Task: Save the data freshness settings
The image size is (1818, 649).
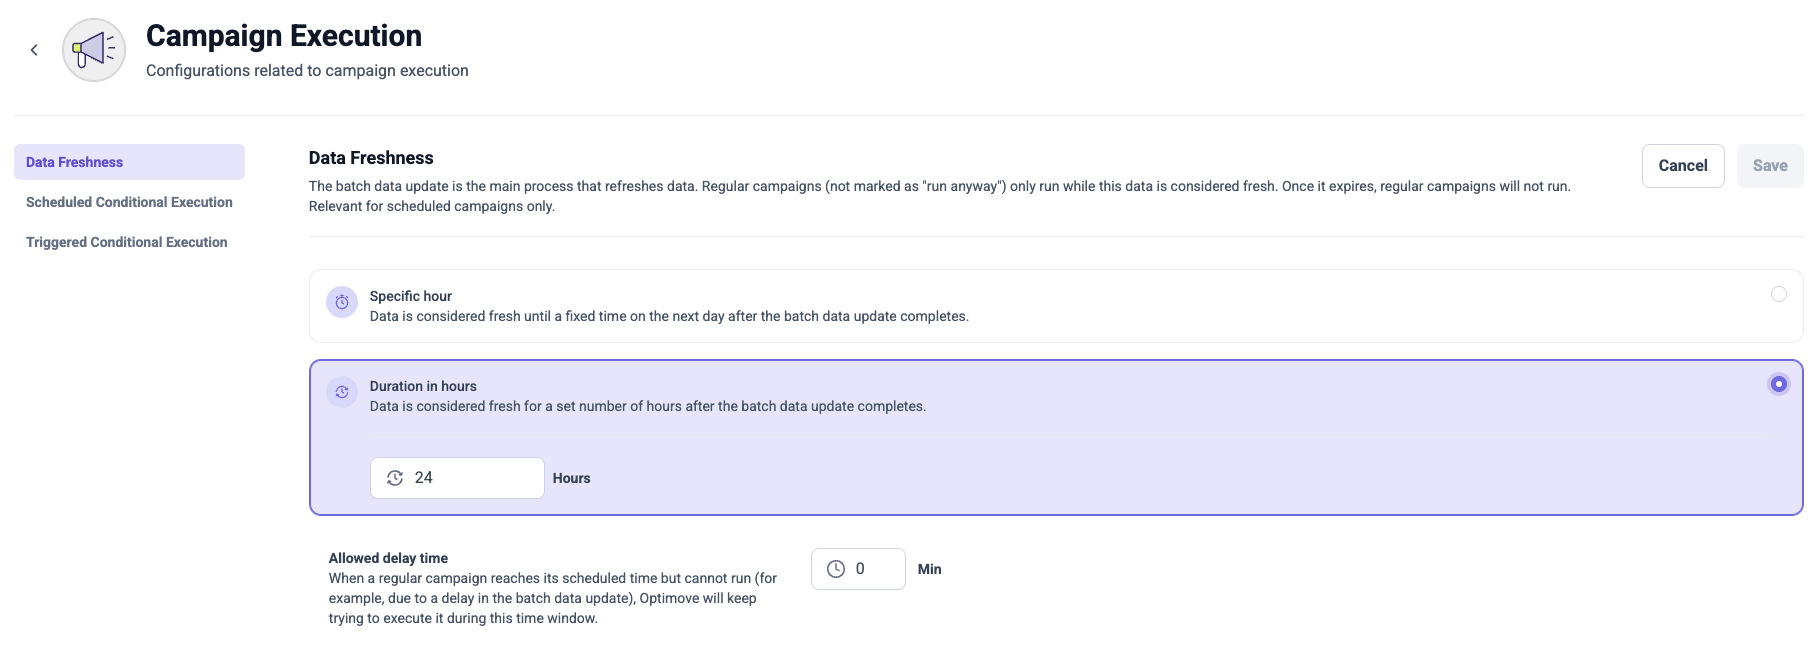Action: tap(1770, 166)
